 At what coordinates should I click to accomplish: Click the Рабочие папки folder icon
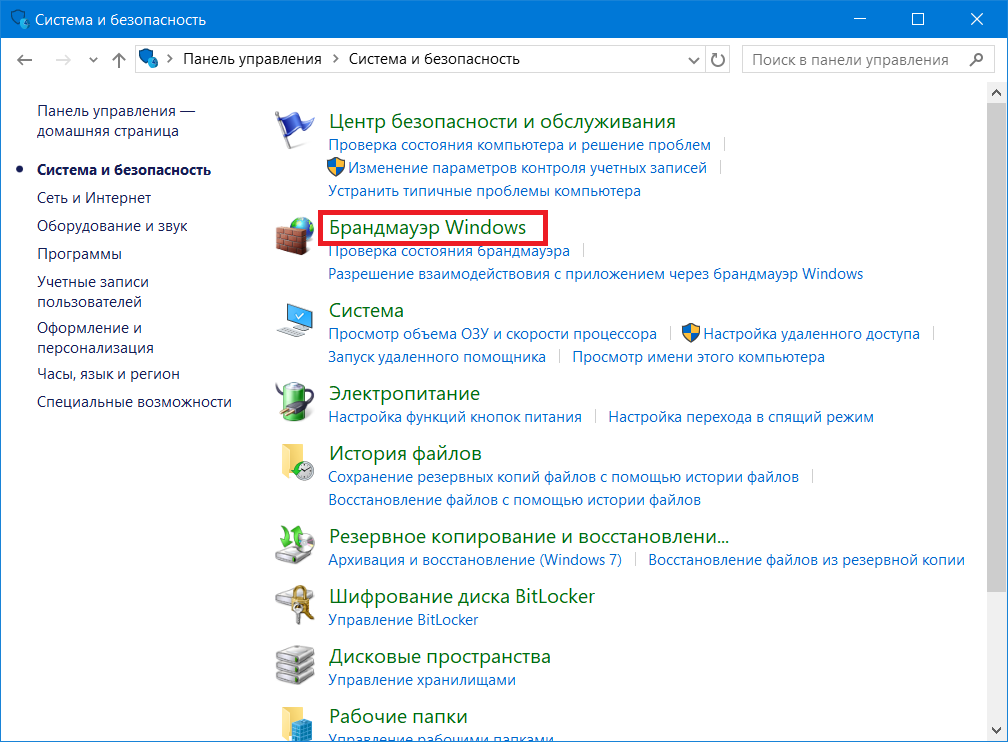point(296,723)
